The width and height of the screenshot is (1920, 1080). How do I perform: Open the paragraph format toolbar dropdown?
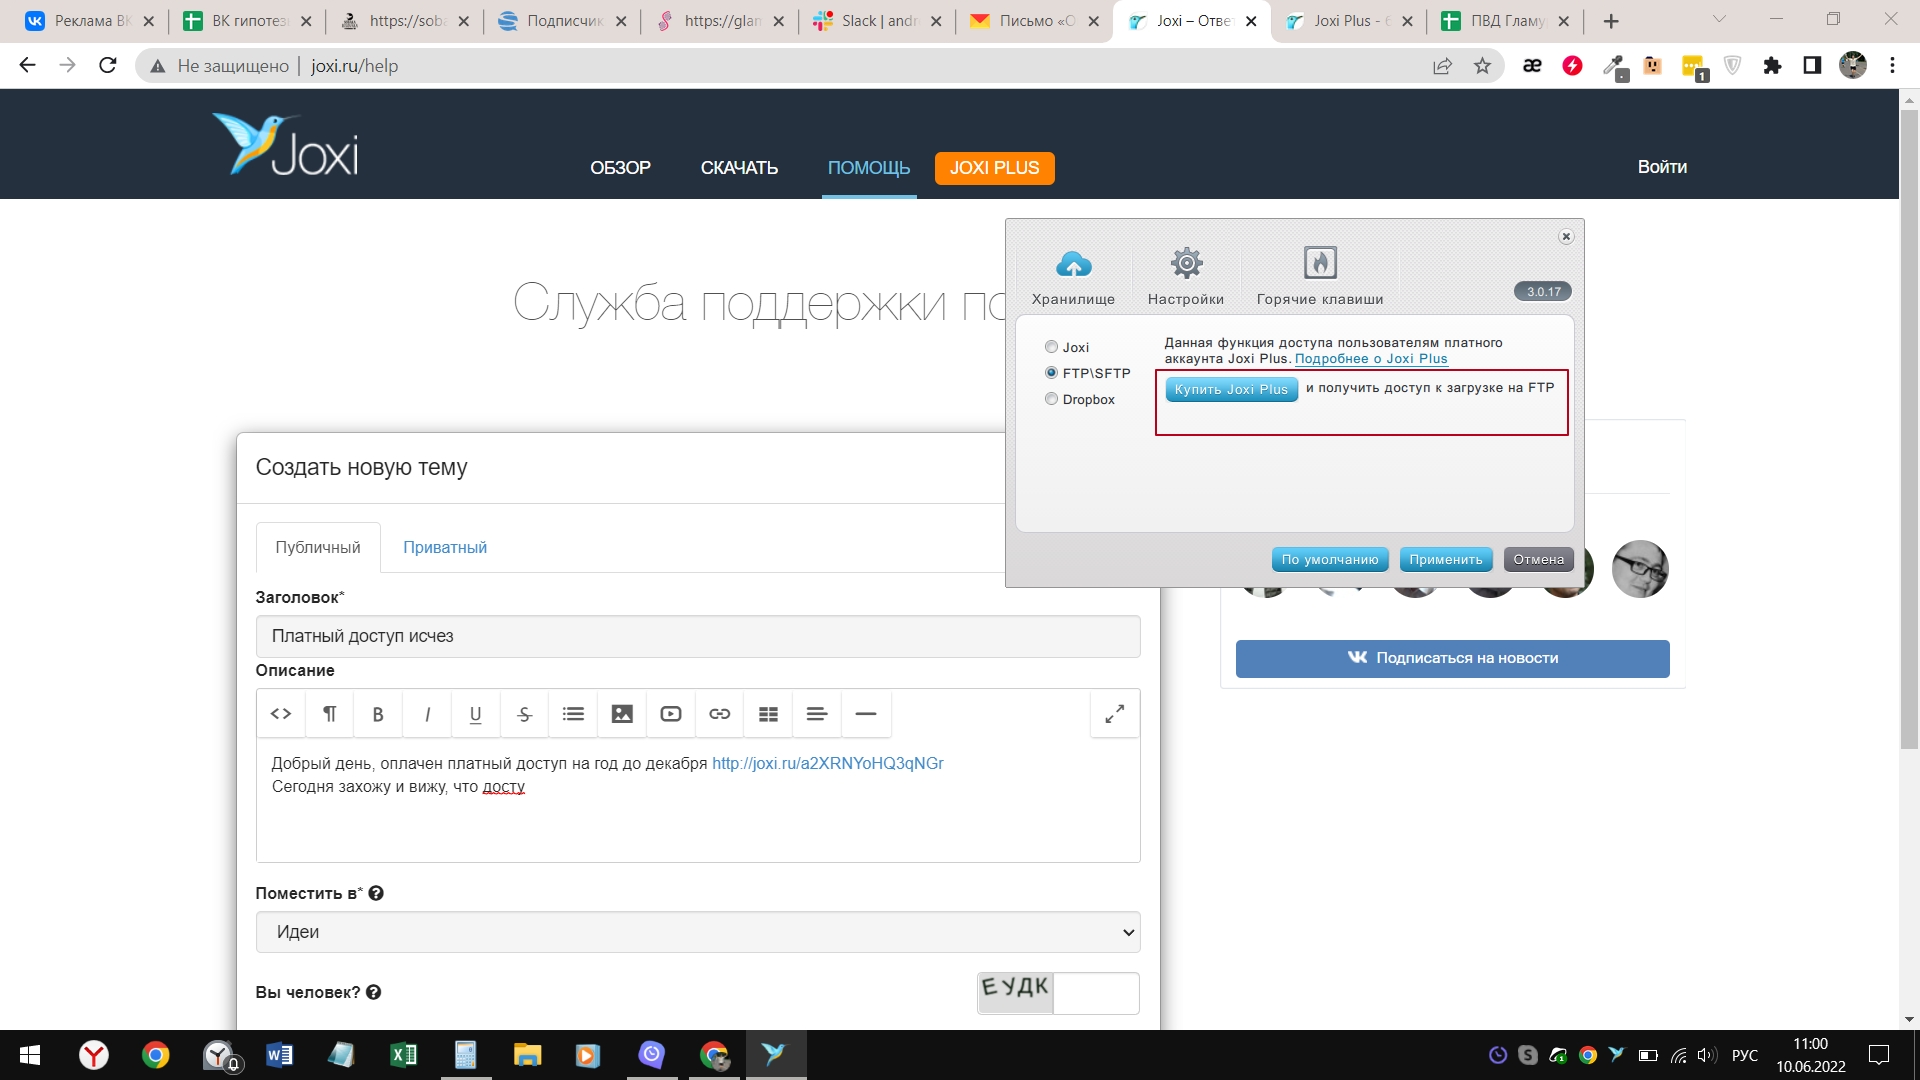pos(329,714)
